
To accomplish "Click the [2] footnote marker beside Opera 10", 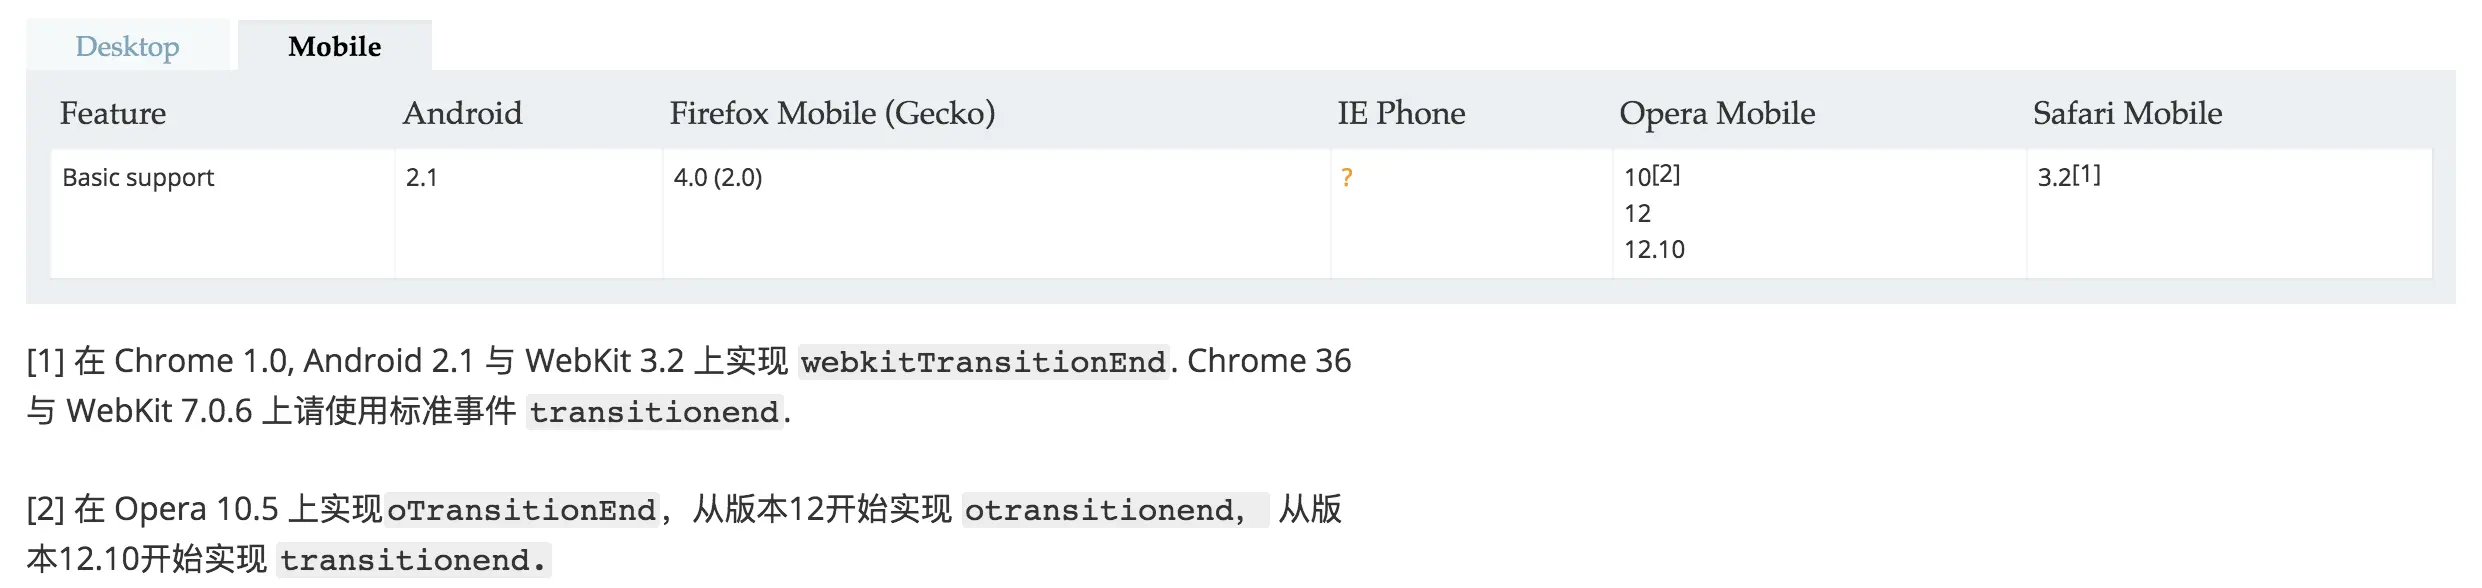I will (1666, 174).
